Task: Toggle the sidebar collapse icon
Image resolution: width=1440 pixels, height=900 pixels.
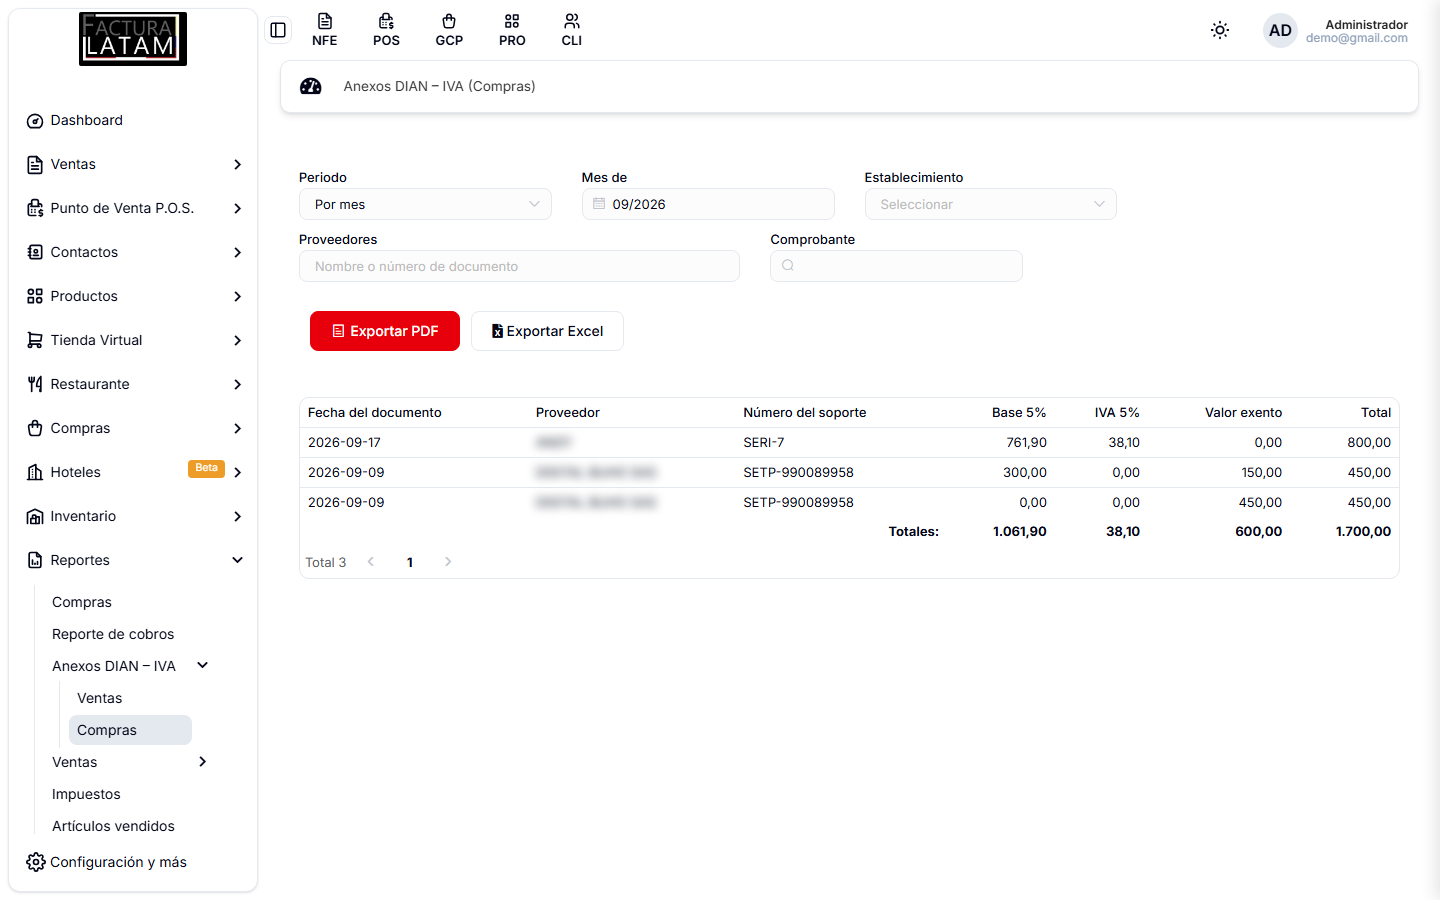Action: click(x=278, y=30)
